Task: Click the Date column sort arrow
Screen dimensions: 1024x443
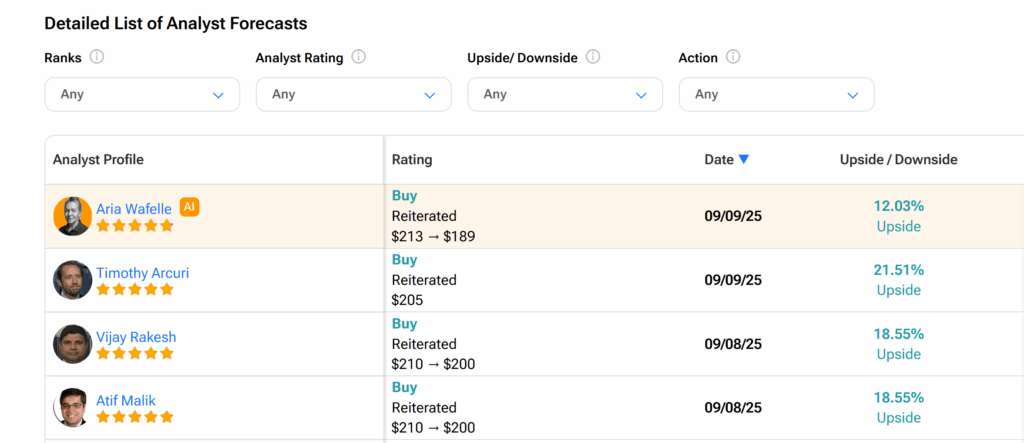Action: point(743,159)
